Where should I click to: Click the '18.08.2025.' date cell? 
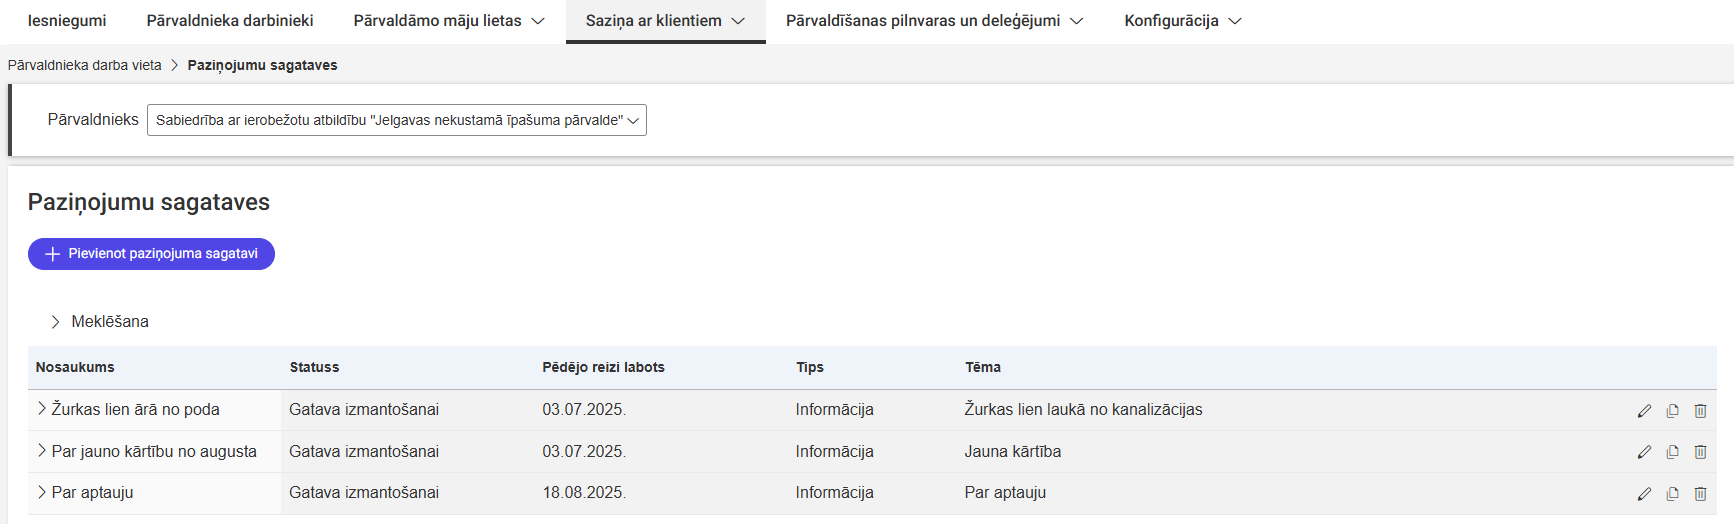point(584,492)
